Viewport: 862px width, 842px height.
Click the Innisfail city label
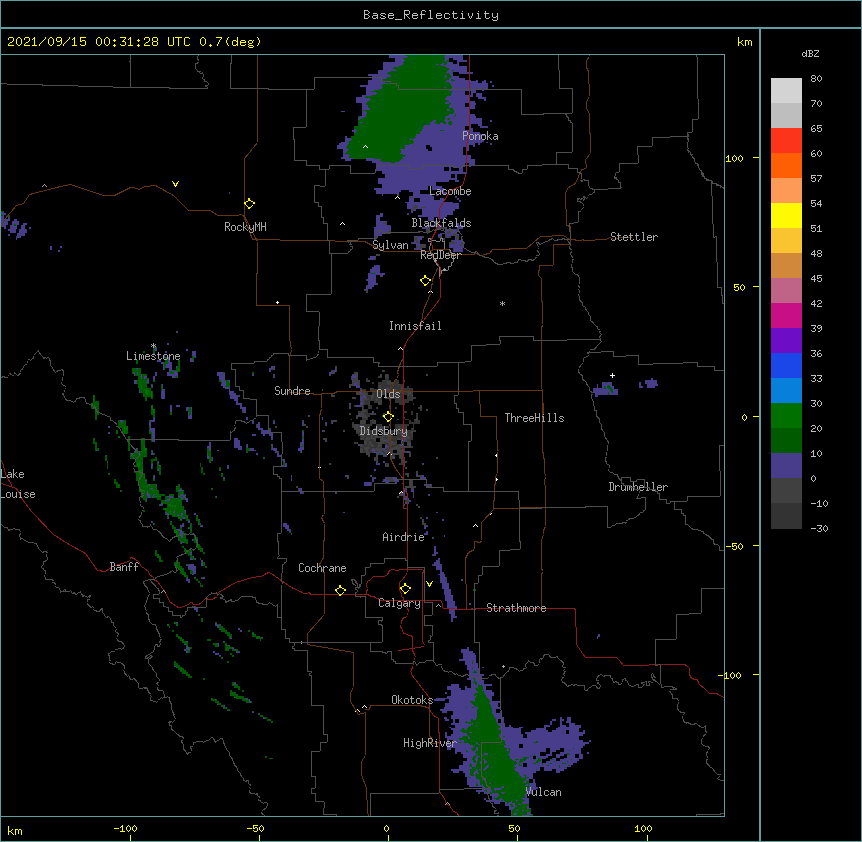click(x=415, y=326)
